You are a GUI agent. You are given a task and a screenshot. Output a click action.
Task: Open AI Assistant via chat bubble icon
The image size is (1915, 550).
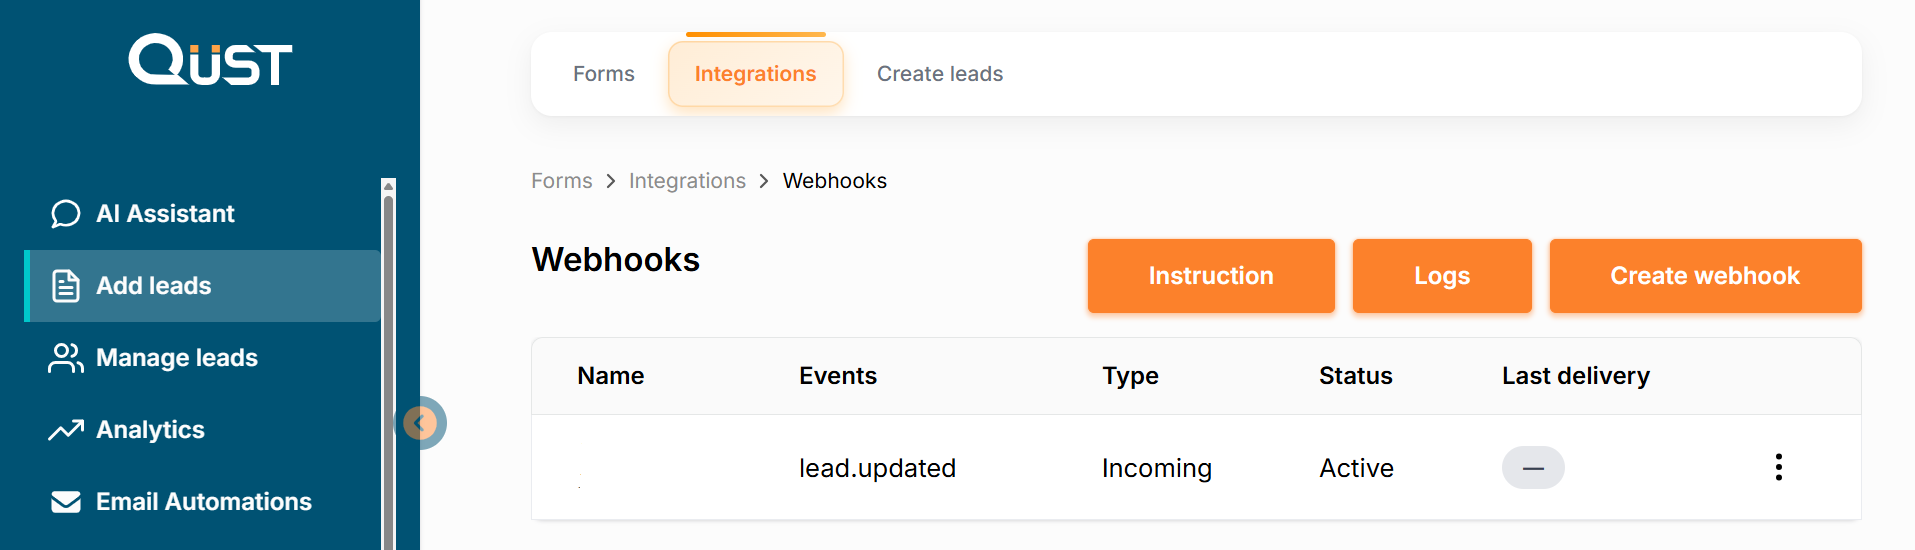[x=66, y=214]
